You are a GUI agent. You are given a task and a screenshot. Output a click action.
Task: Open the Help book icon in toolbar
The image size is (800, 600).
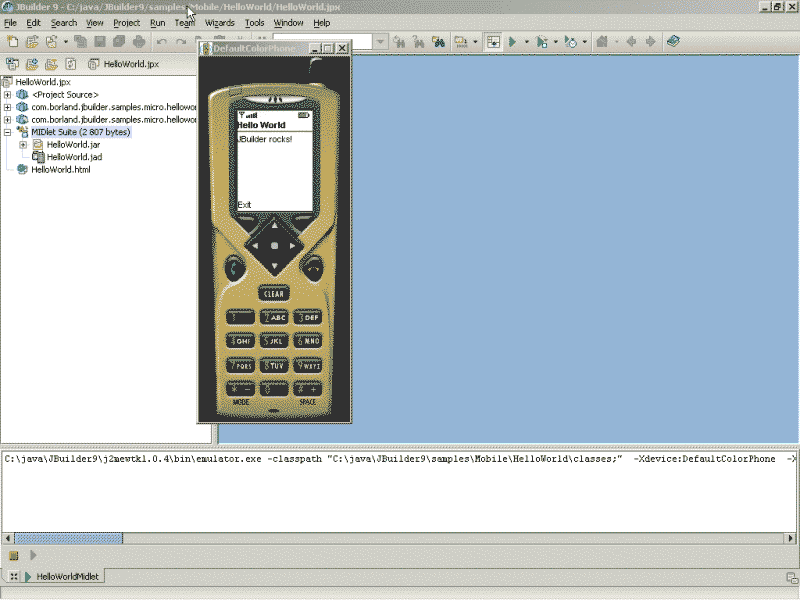tap(673, 42)
